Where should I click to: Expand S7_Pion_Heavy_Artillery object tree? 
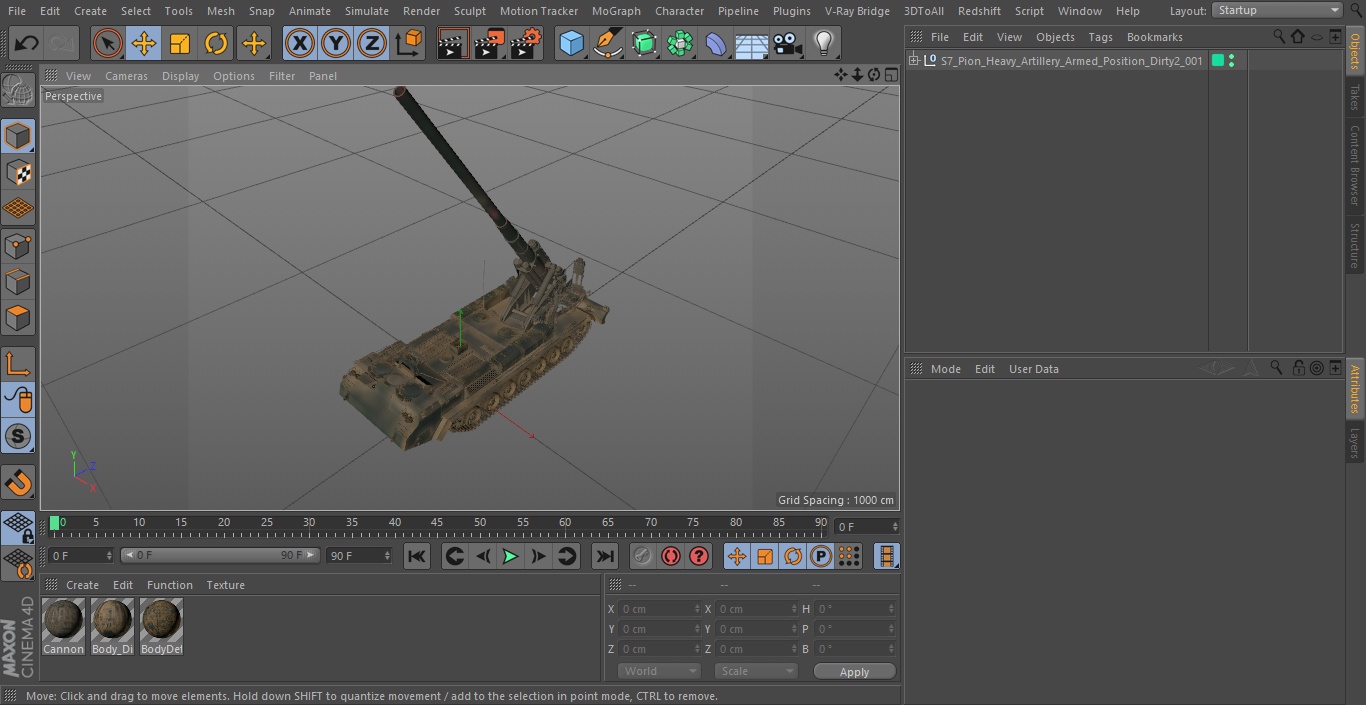pos(913,61)
